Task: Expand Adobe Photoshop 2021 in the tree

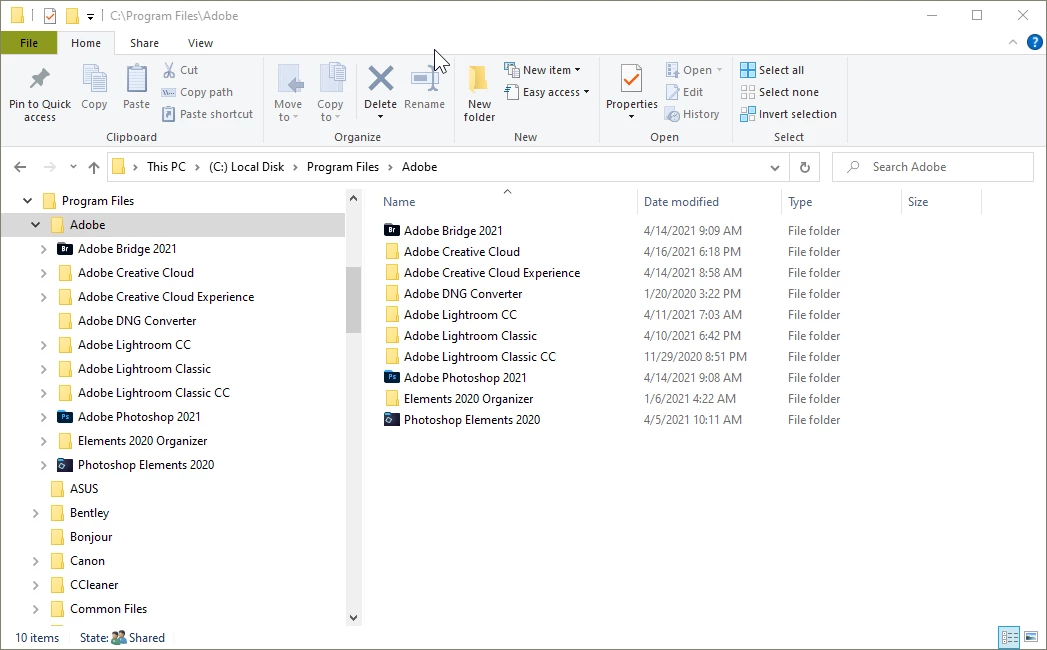Action: (43, 418)
